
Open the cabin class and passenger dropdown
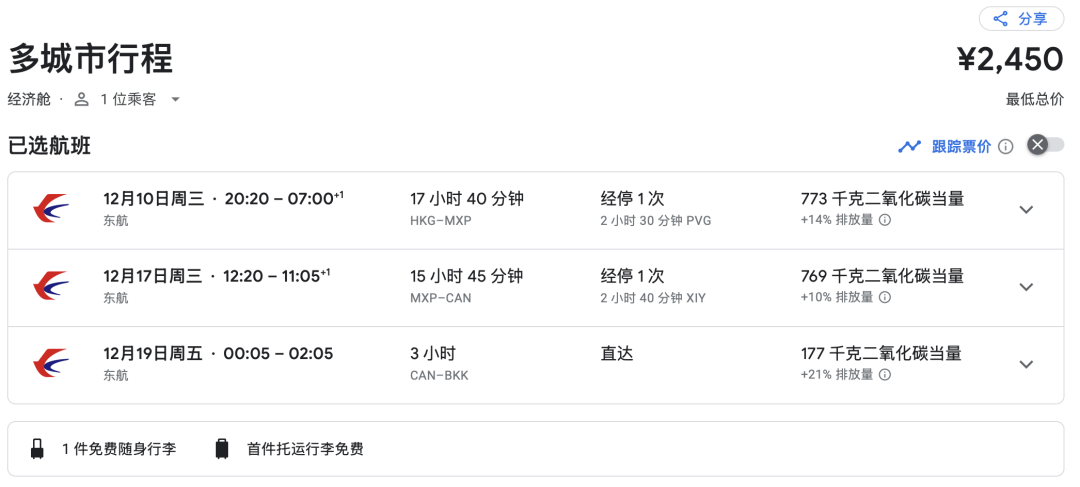(175, 99)
